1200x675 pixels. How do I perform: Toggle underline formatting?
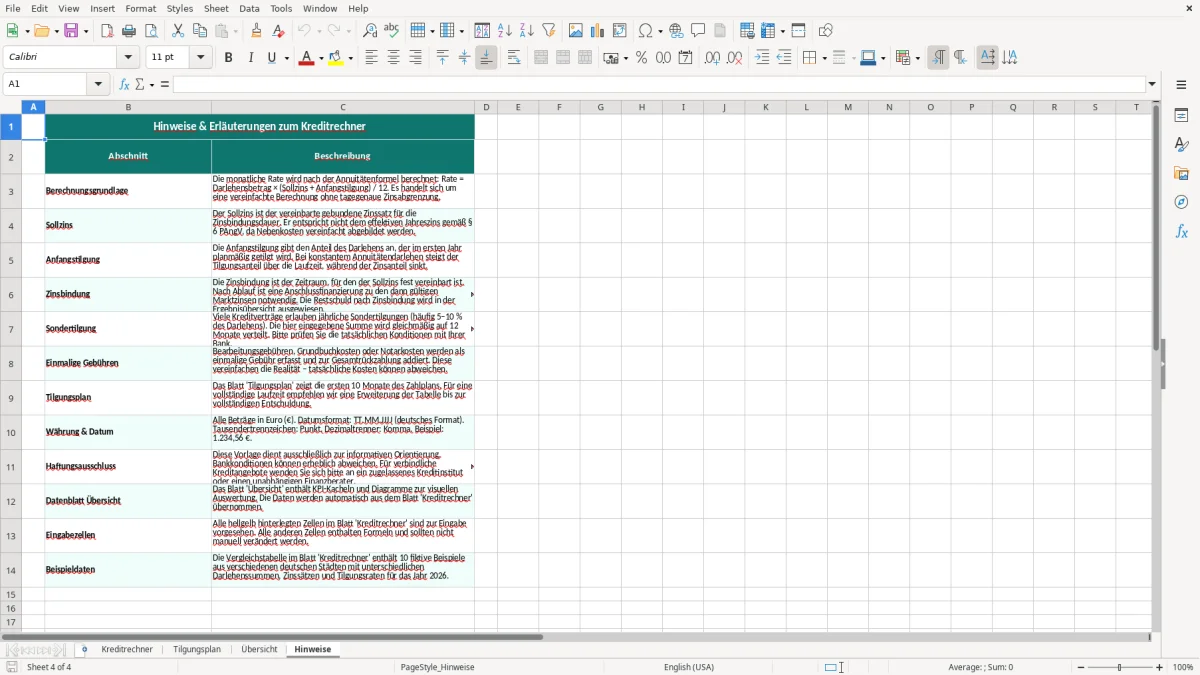271,58
